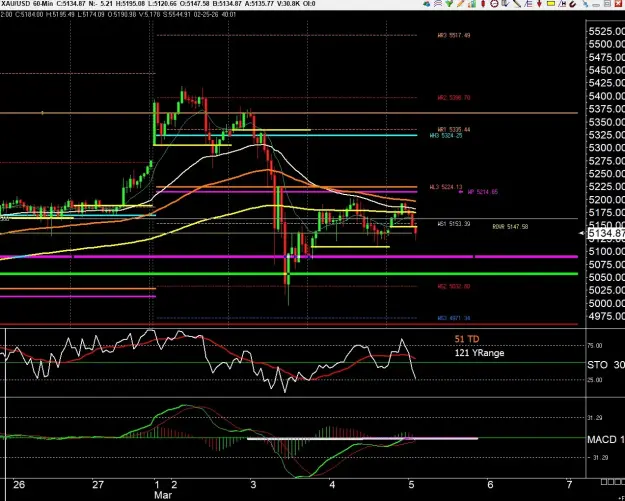Click the small squares at bottom right corner
The width and height of the screenshot is (625, 501).
tap(612, 482)
